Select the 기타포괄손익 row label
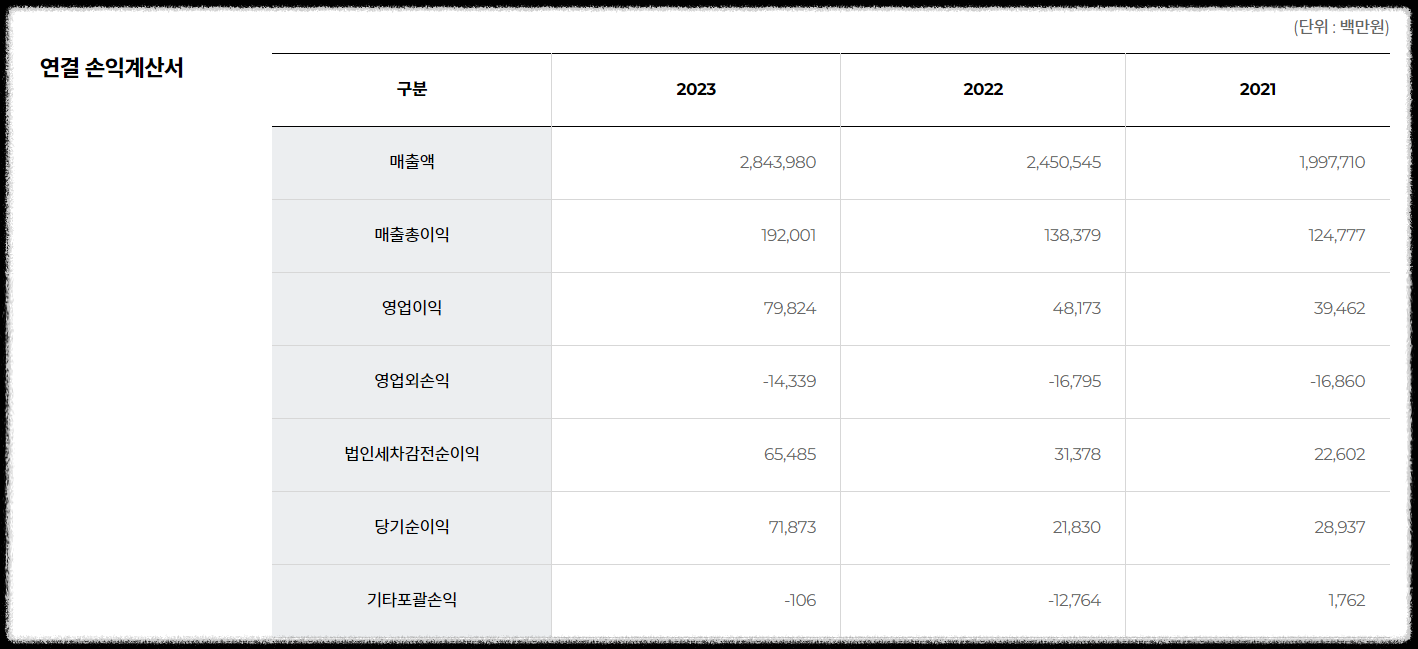This screenshot has height=649, width=1418. point(411,600)
